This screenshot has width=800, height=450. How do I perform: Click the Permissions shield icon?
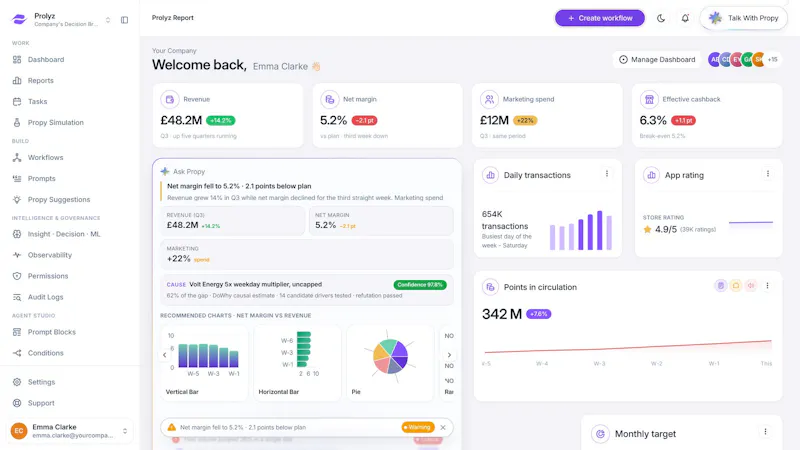click(x=17, y=276)
